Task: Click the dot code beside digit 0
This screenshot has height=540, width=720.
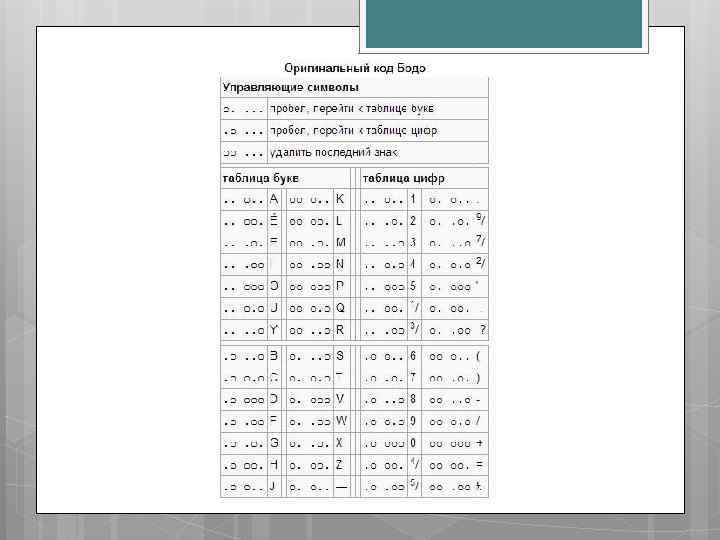Action: (384, 444)
